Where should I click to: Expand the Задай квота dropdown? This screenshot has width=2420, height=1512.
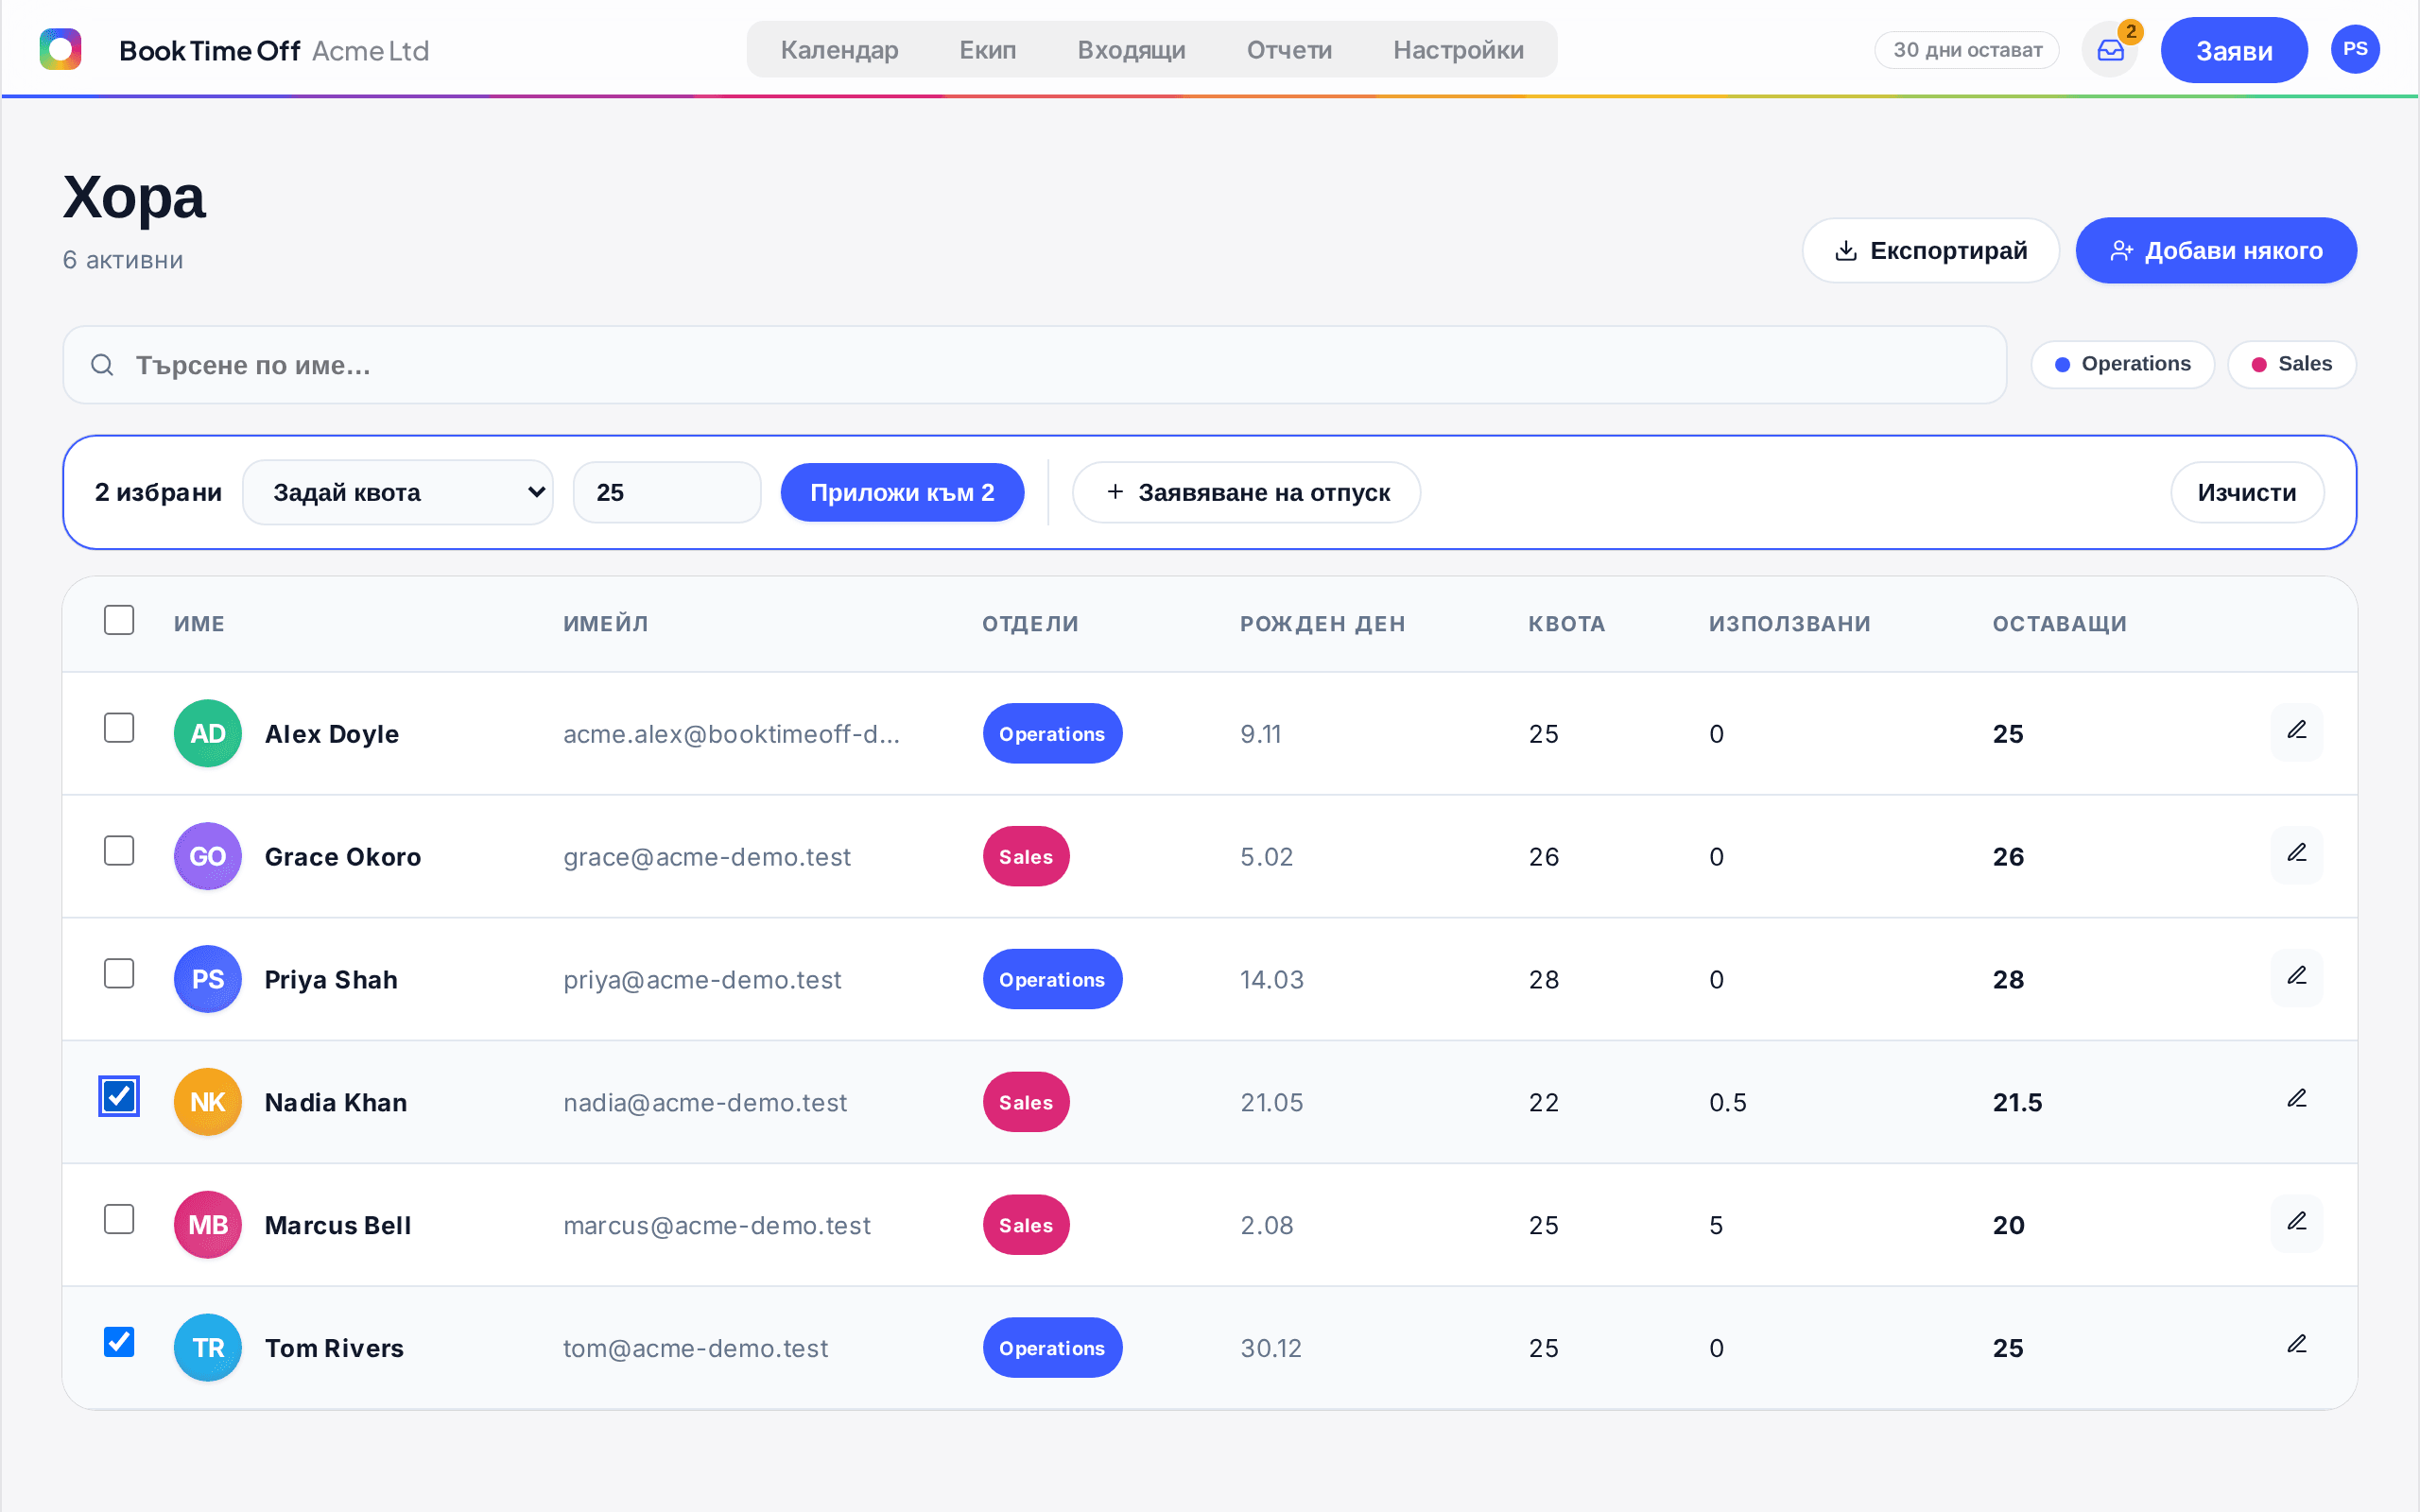pos(398,492)
